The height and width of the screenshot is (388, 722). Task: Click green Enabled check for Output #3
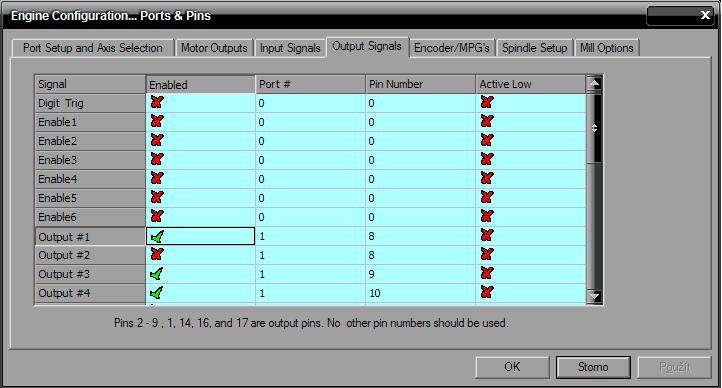tap(157, 274)
